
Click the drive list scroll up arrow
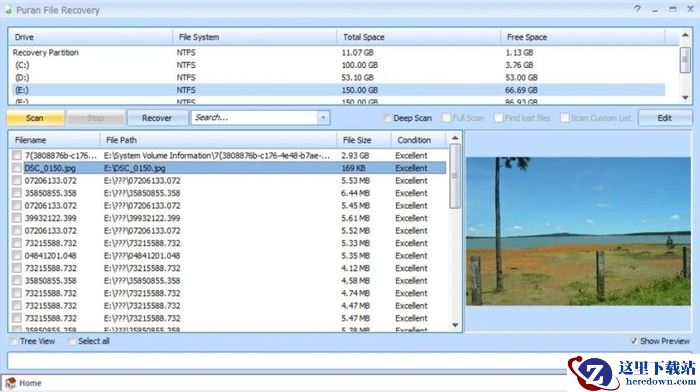click(685, 35)
